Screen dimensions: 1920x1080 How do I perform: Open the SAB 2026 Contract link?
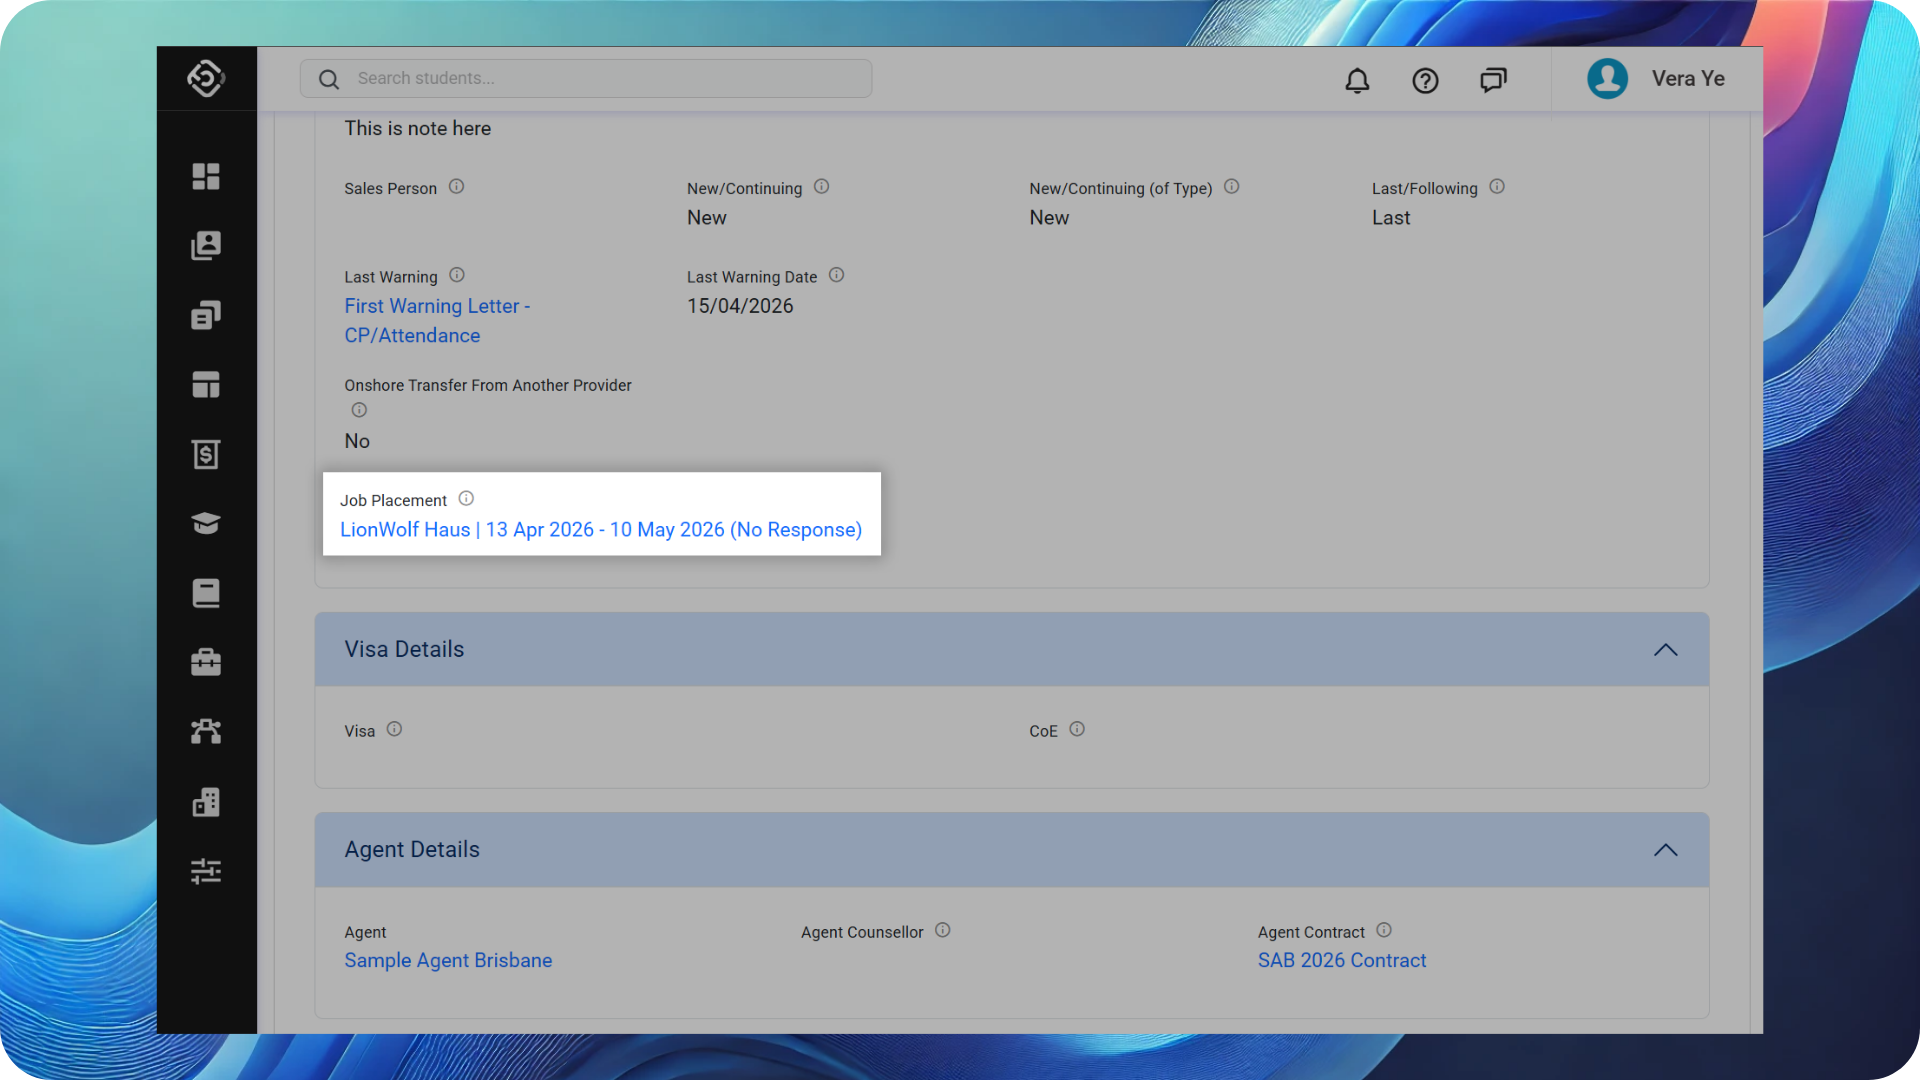[x=1341, y=960]
